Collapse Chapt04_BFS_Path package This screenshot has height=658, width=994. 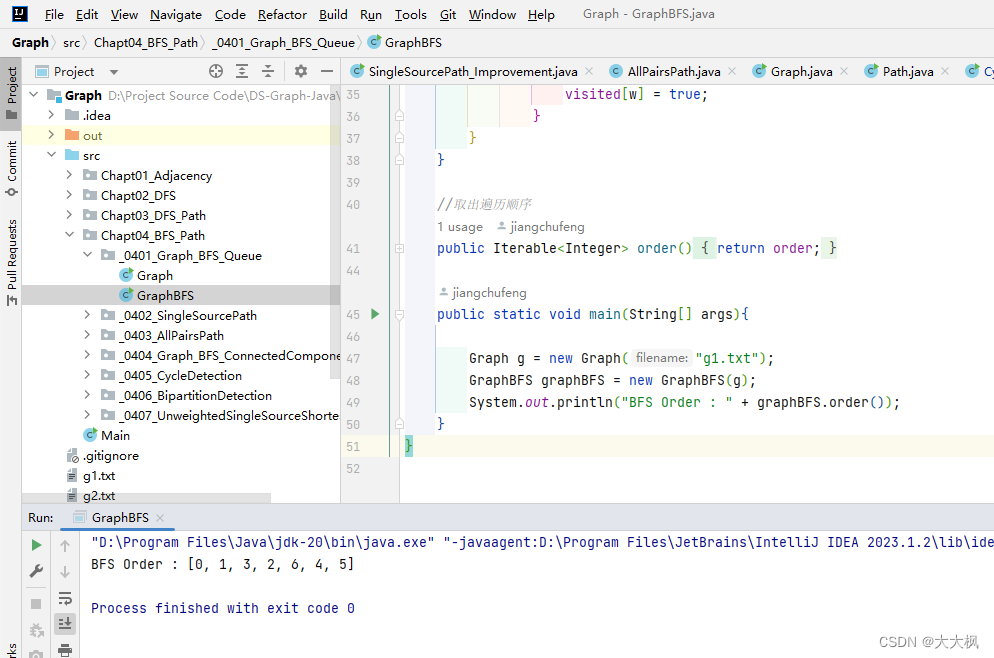click(x=69, y=235)
